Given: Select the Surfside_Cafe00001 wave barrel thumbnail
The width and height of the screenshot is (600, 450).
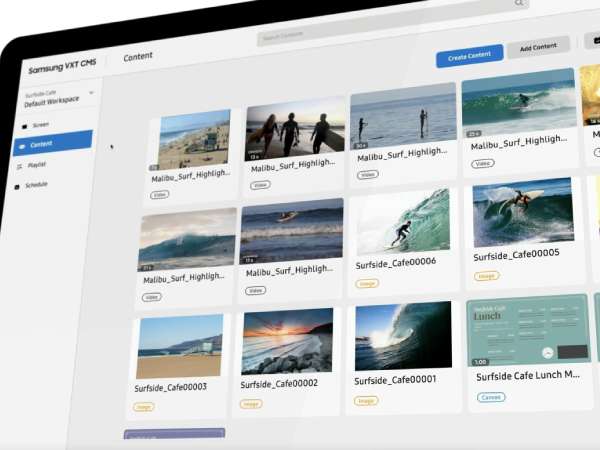Looking at the screenshot, I should (403, 336).
